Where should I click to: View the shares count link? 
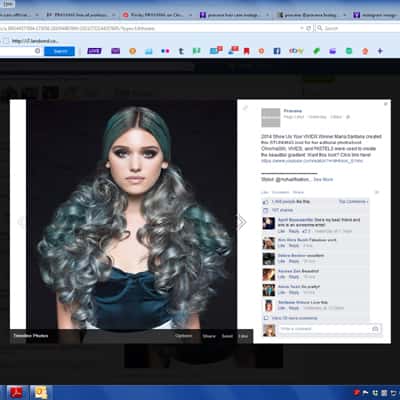tap(282, 210)
